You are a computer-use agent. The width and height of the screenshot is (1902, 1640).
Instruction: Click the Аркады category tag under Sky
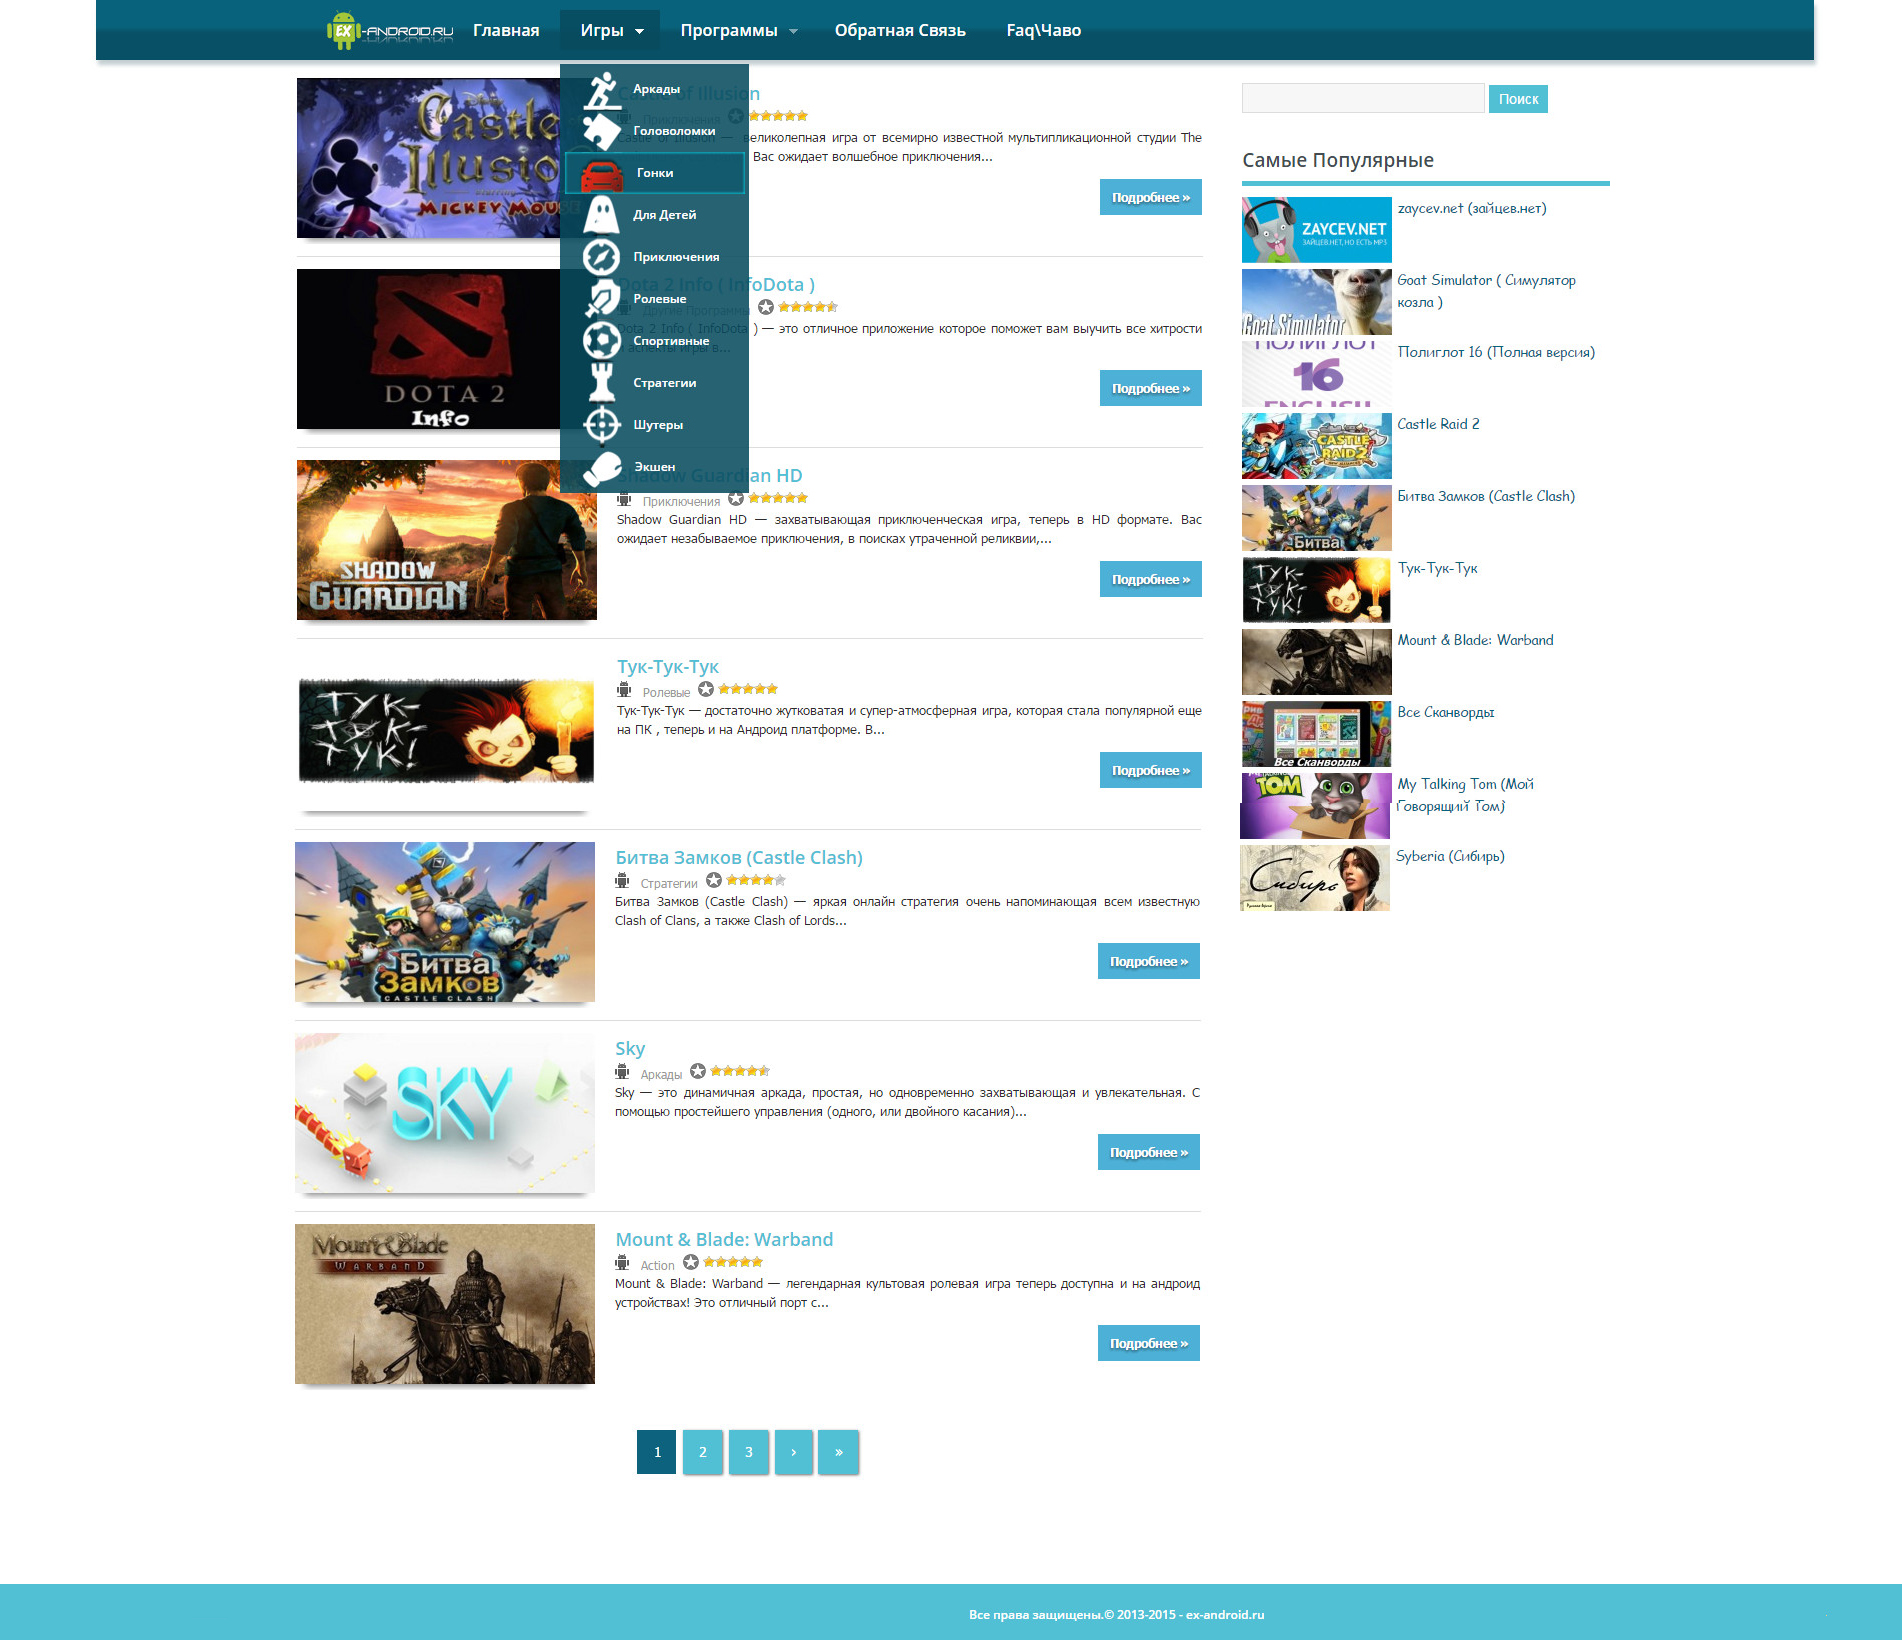point(661,1075)
